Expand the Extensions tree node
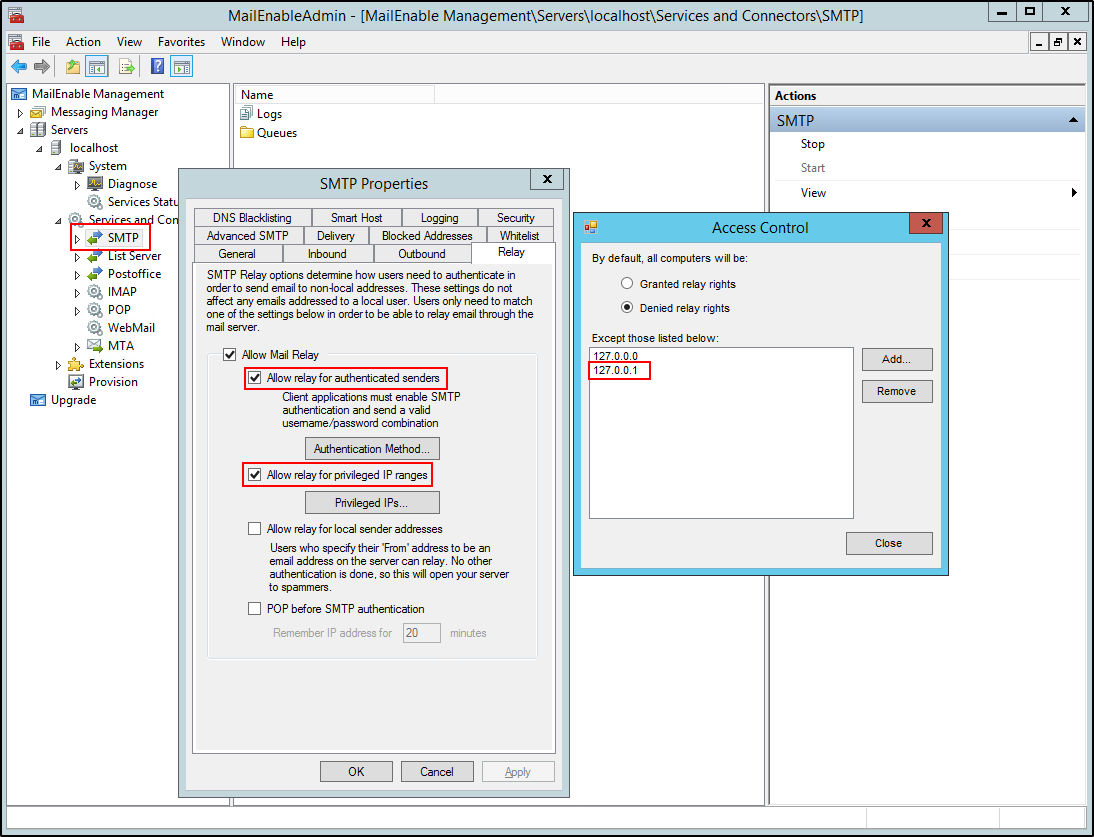 (x=58, y=365)
